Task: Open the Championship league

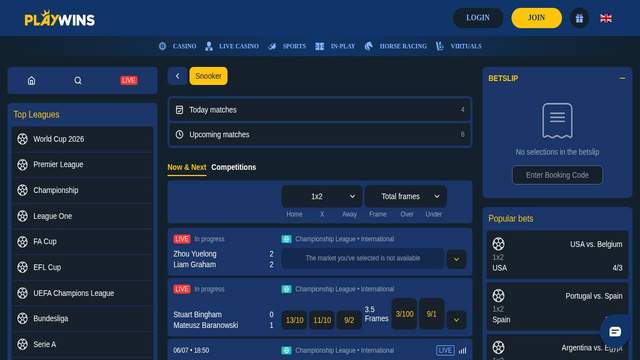Action: [x=82, y=190]
